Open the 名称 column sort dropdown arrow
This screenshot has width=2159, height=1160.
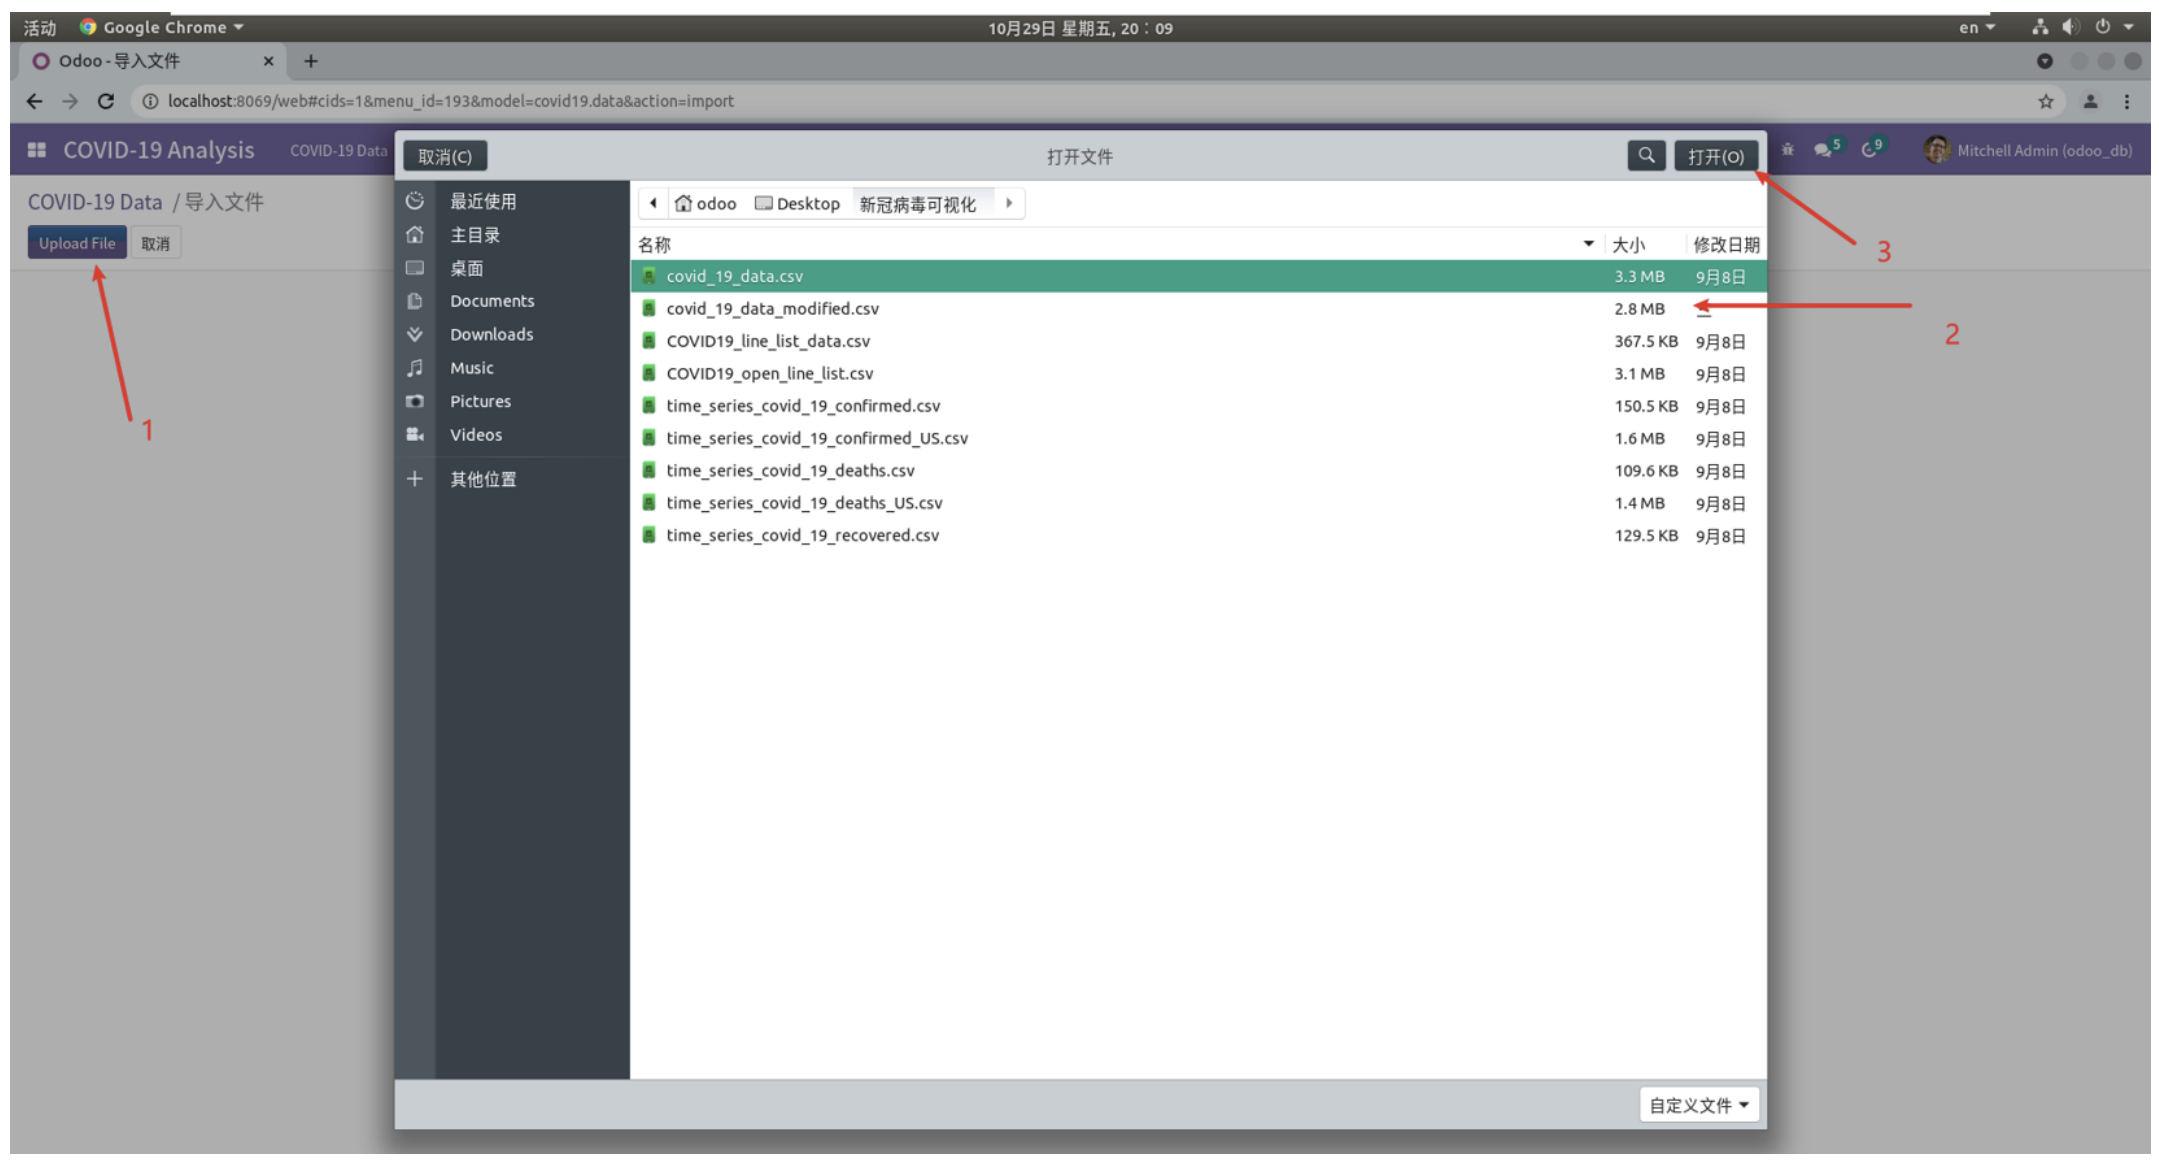[x=1588, y=243]
